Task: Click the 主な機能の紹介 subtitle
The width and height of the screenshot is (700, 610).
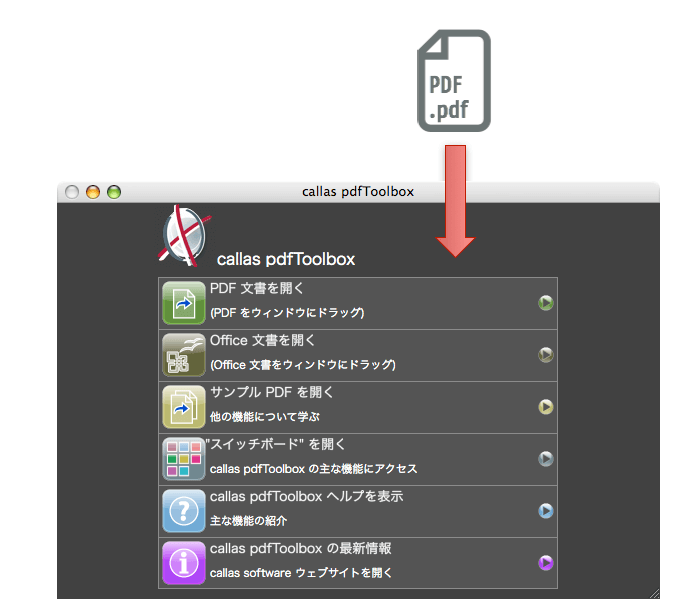Action: pyautogui.click(x=248, y=521)
